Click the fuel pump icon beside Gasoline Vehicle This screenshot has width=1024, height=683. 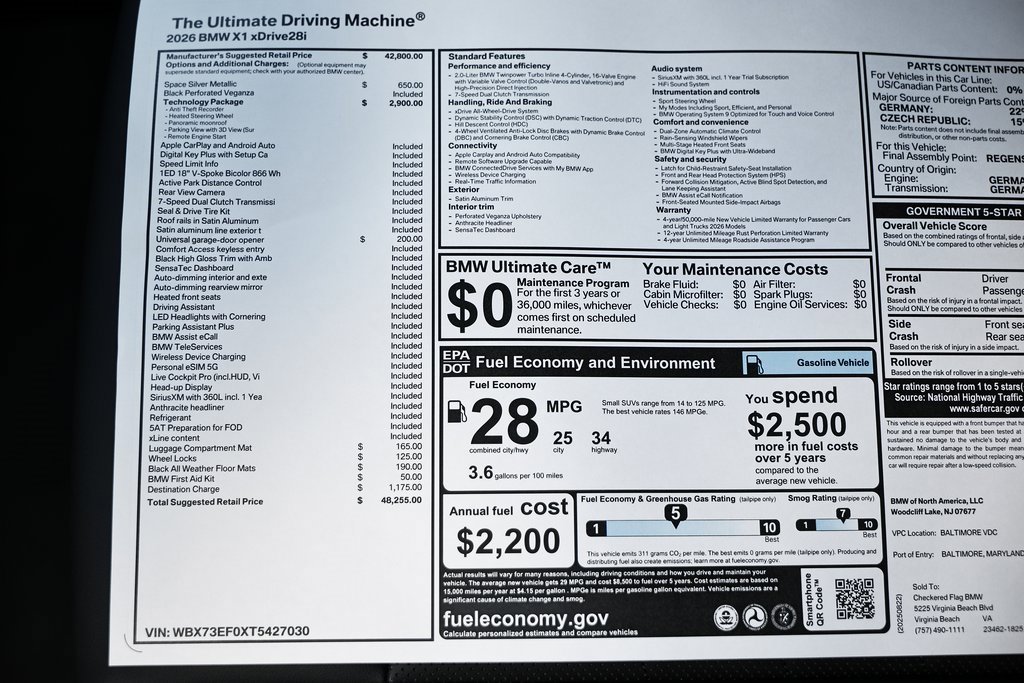point(755,362)
